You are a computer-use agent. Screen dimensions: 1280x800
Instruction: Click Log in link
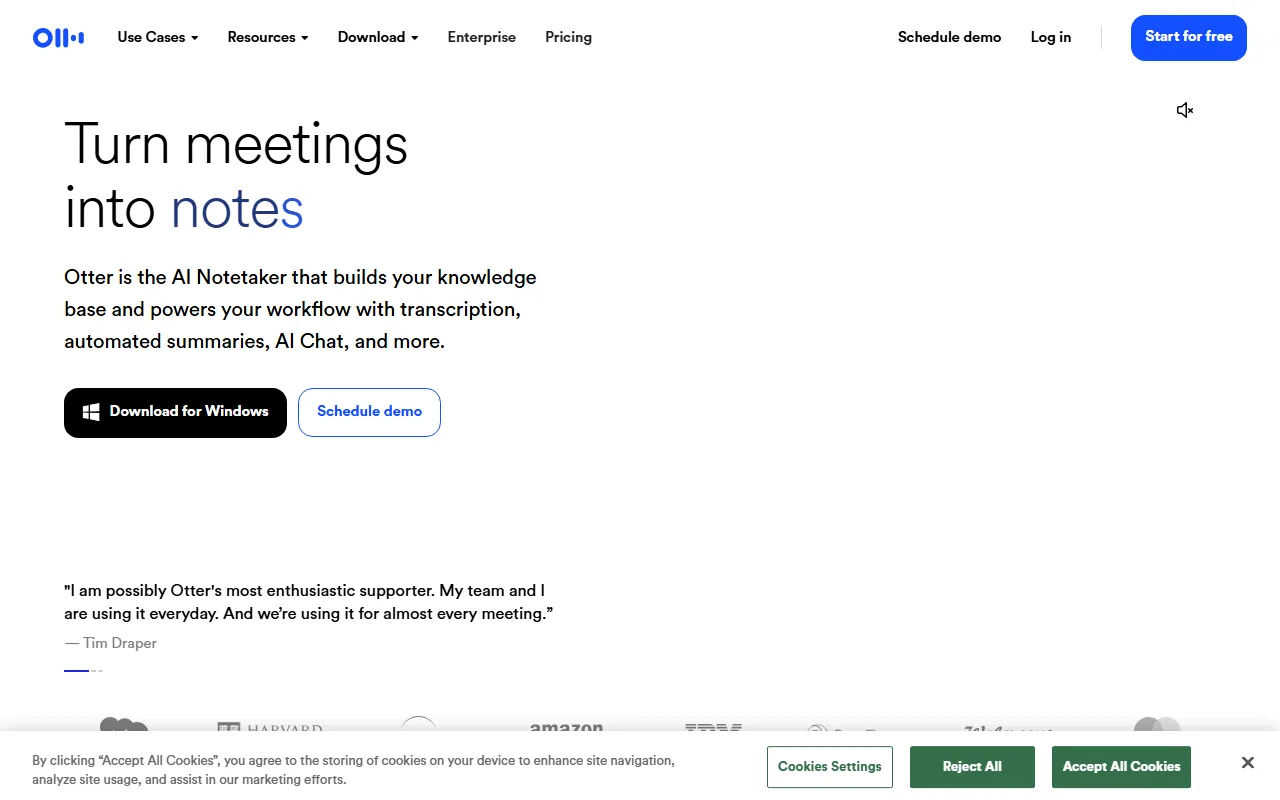1050,38
